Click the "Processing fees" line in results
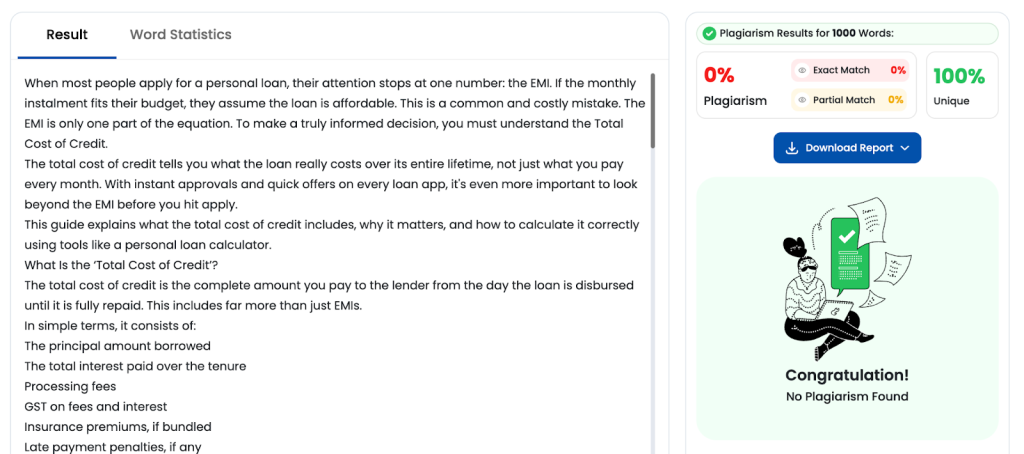 [x=70, y=386]
